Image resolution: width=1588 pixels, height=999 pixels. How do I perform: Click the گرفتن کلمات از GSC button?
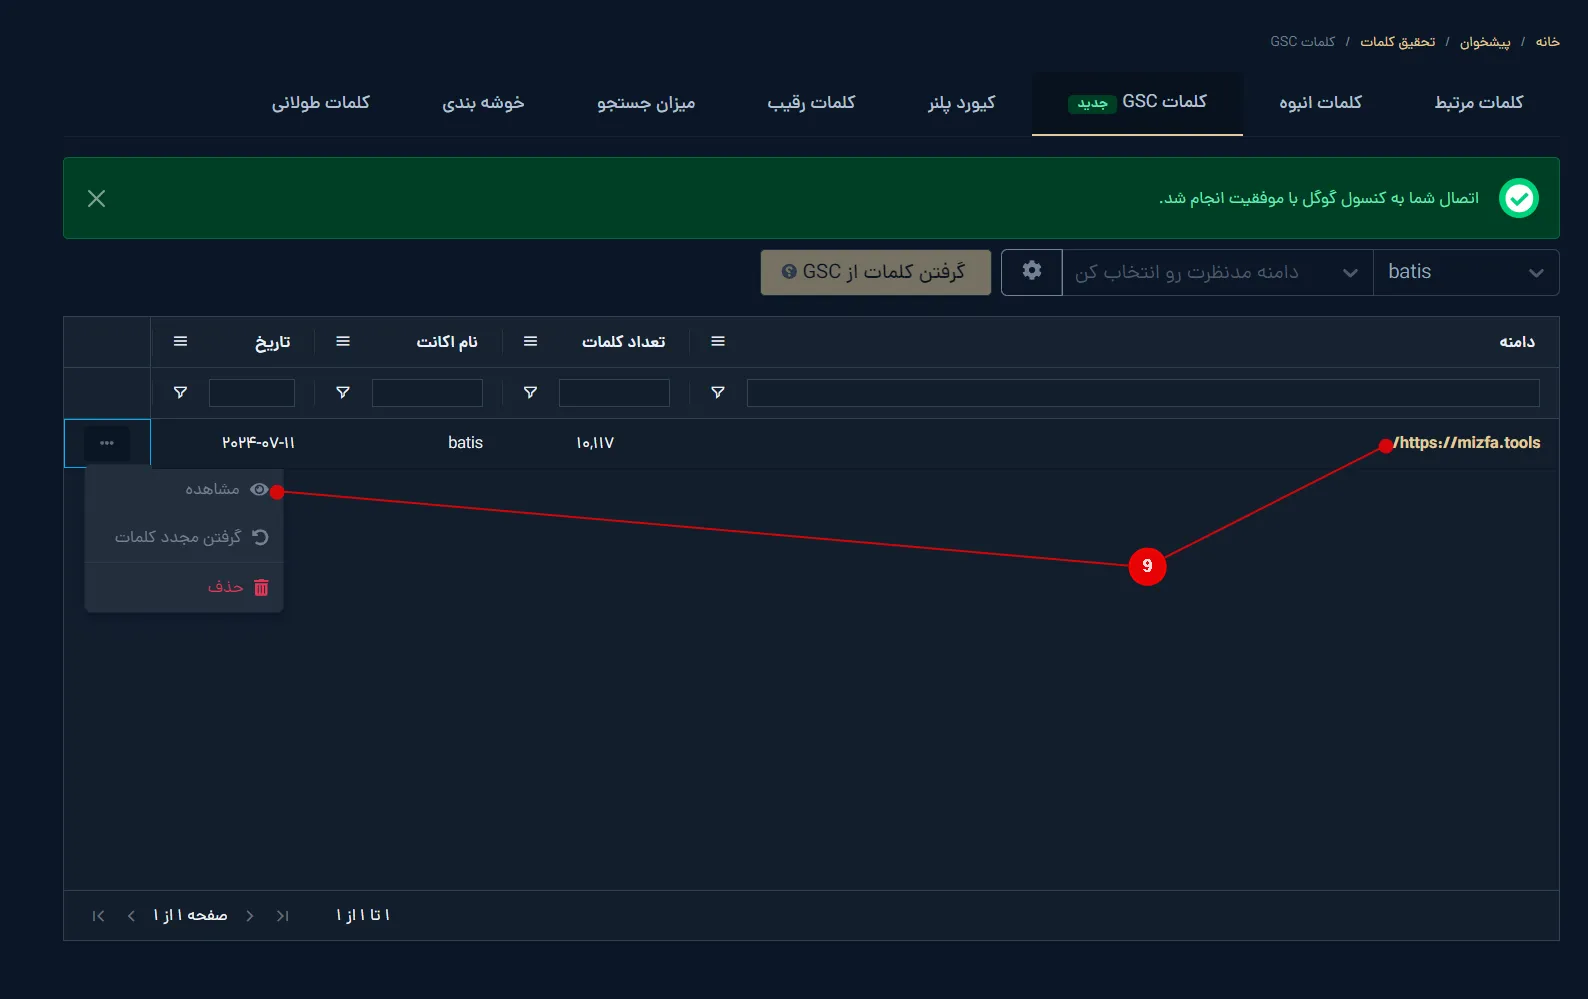tap(876, 272)
